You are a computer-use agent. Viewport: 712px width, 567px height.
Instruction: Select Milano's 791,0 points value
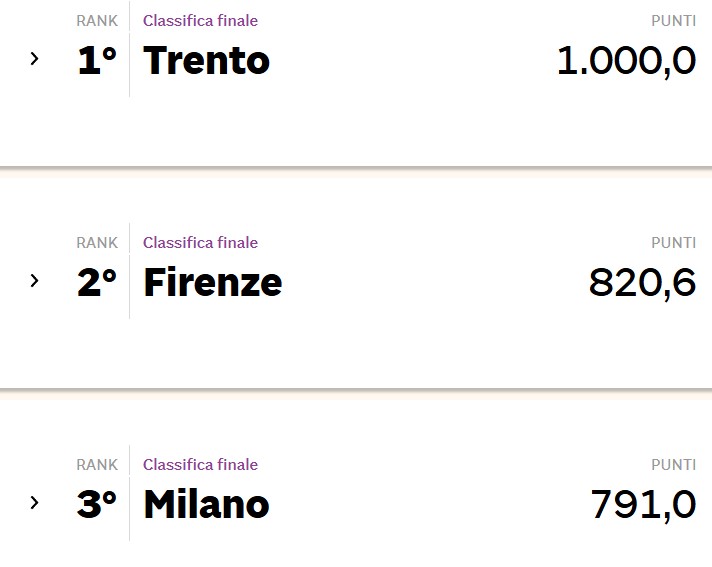[643, 504]
